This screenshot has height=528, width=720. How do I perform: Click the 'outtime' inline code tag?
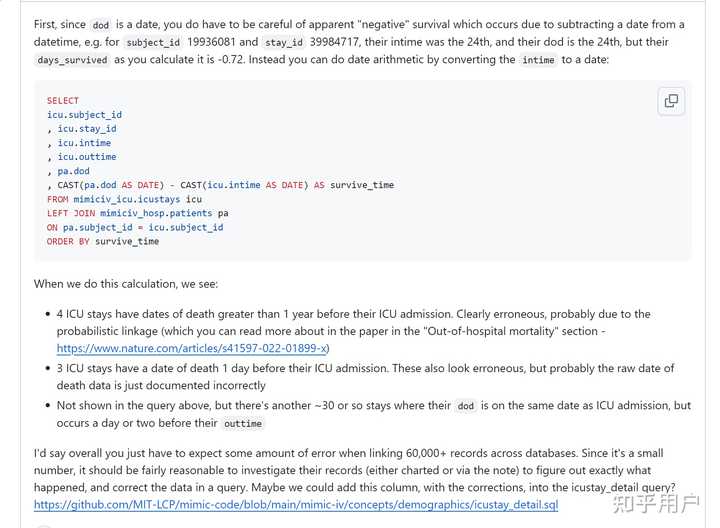(243, 424)
